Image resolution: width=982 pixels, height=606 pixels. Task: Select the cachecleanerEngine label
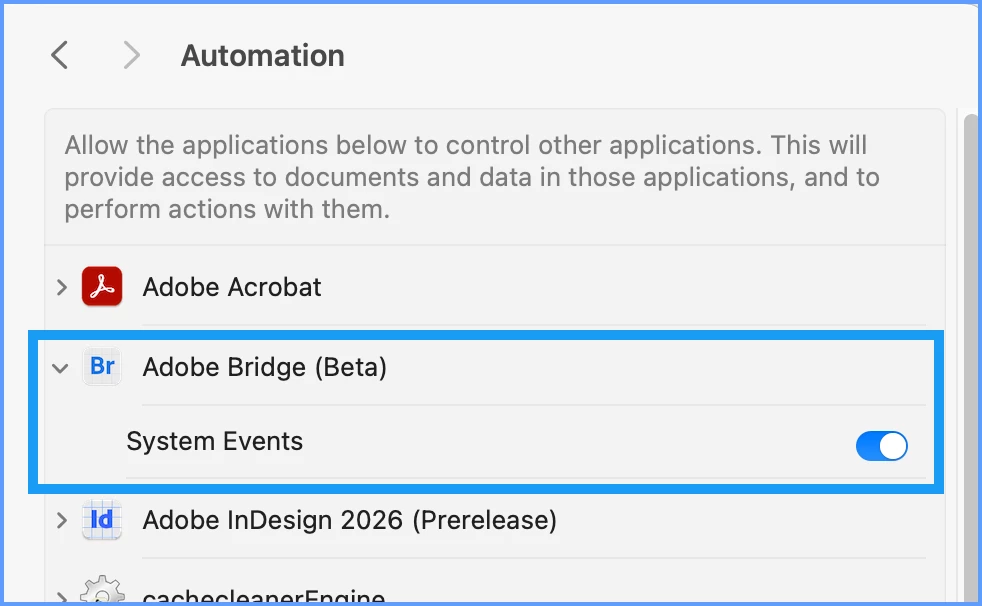pyautogui.click(x=264, y=597)
